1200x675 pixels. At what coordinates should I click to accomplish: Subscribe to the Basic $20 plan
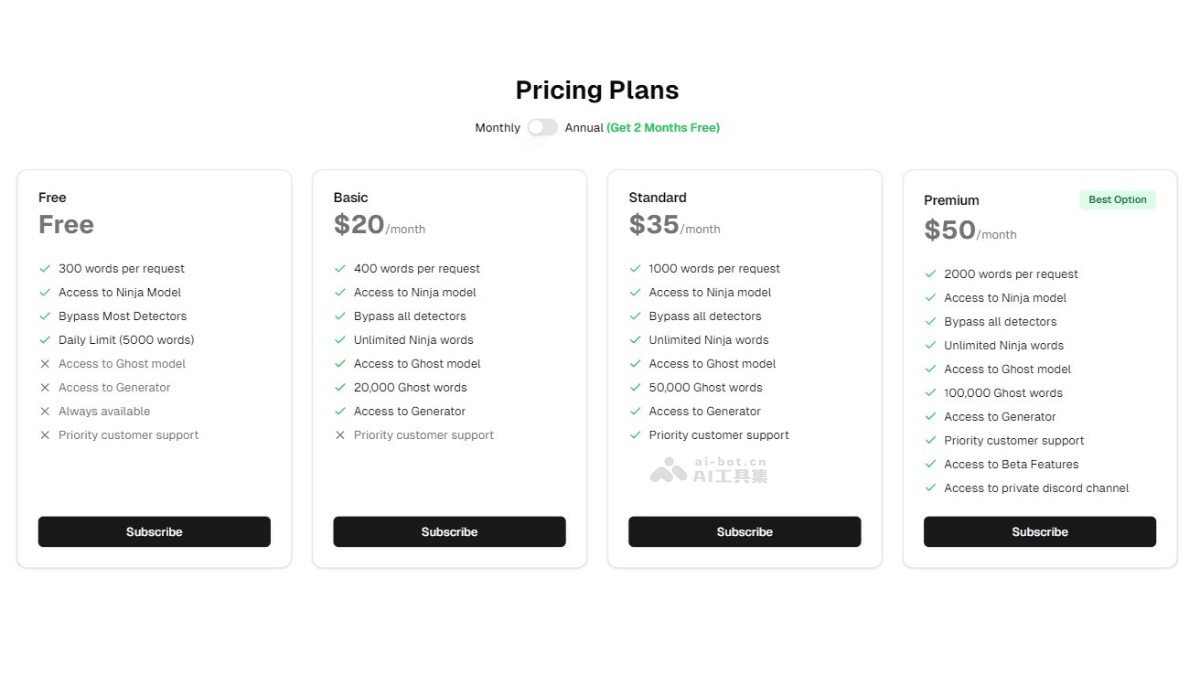click(x=449, y=532)
